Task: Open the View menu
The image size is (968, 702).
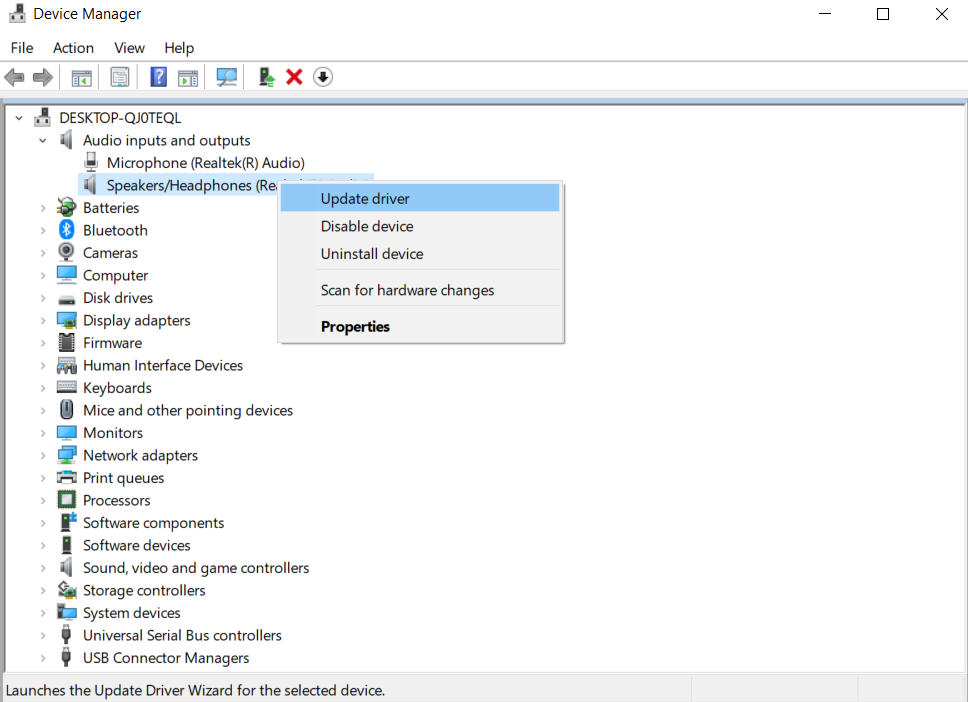Action: (129, 48)
